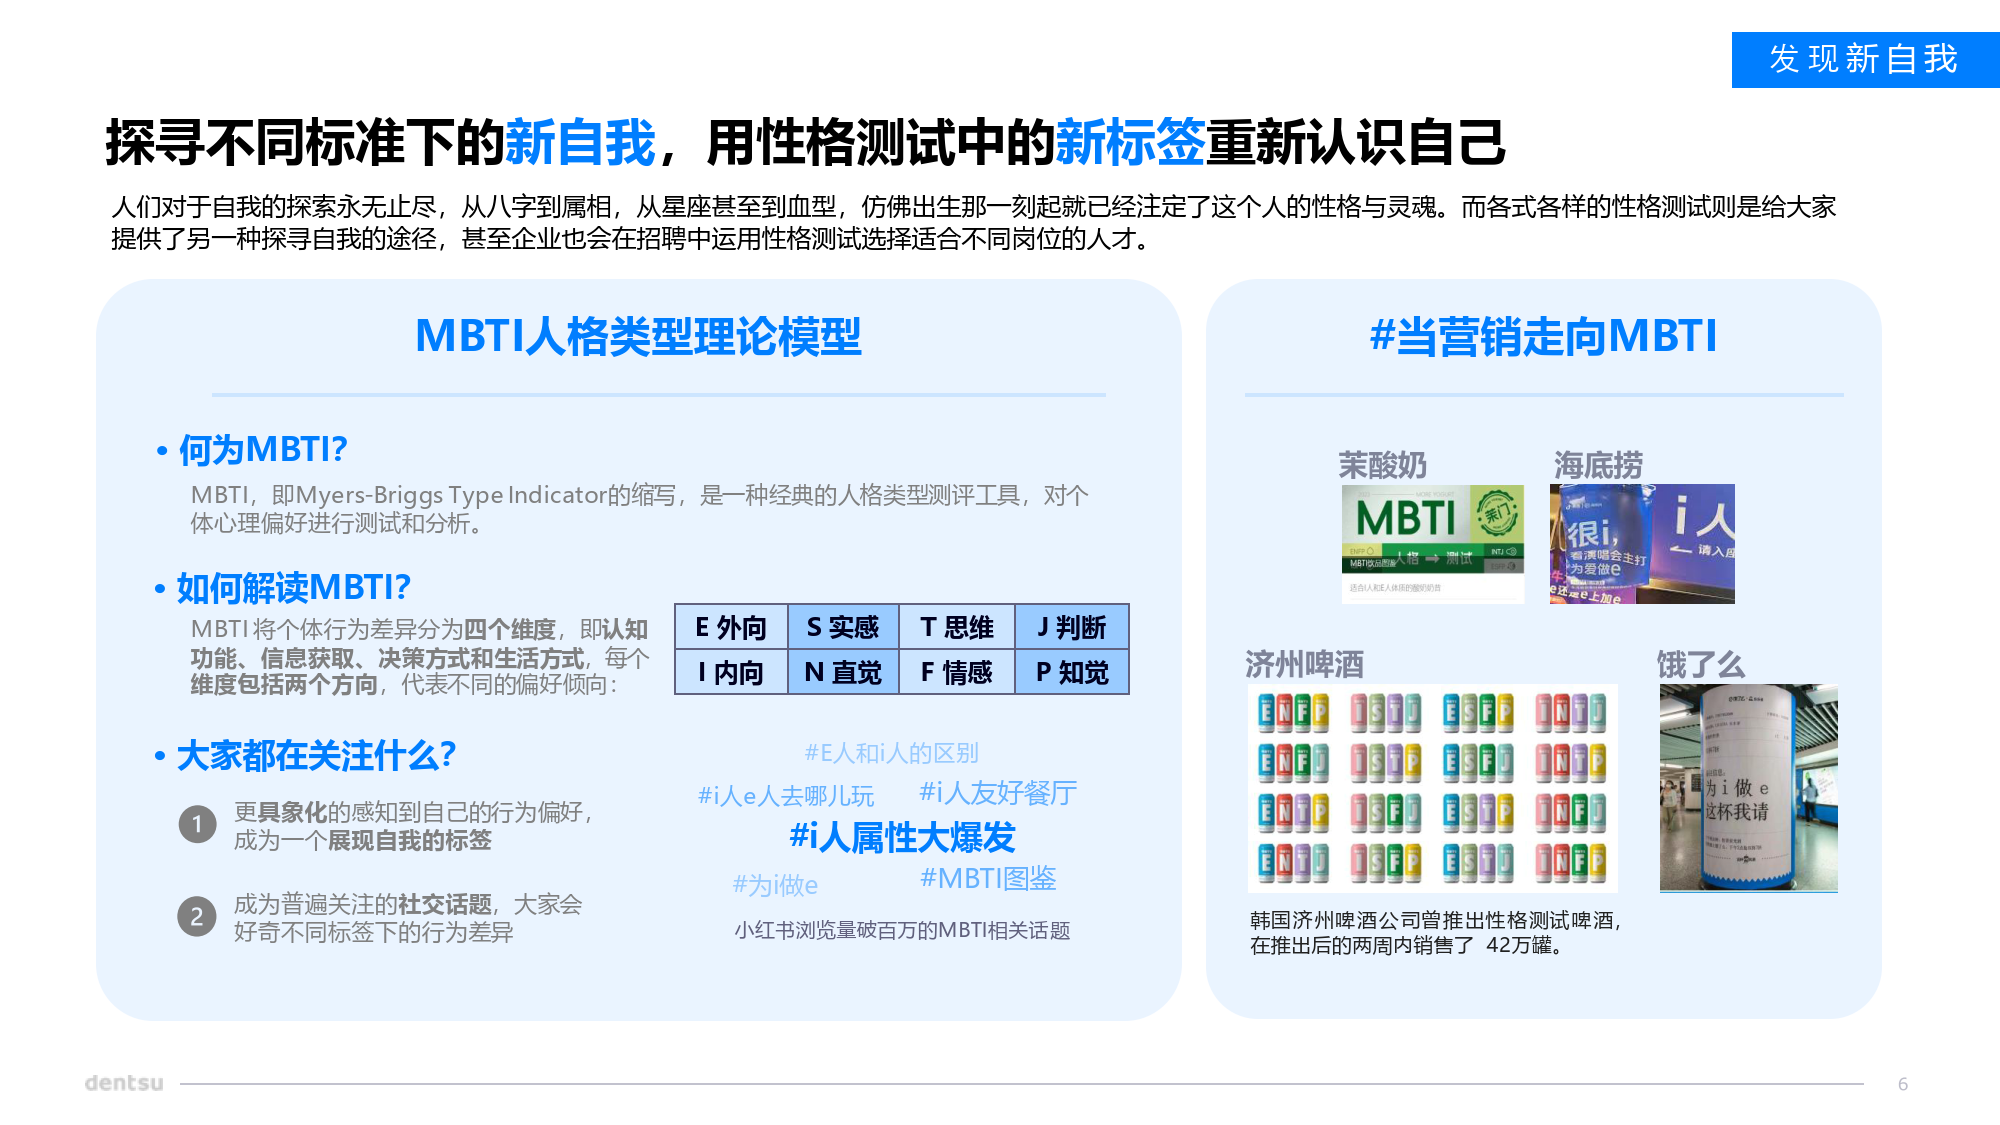The width and height of the screenshot is (2000, 1125).
Task: Select the intro paragraph starting 人们对于自我的探索
Action: pyautogui.click(x=973, y=222)
